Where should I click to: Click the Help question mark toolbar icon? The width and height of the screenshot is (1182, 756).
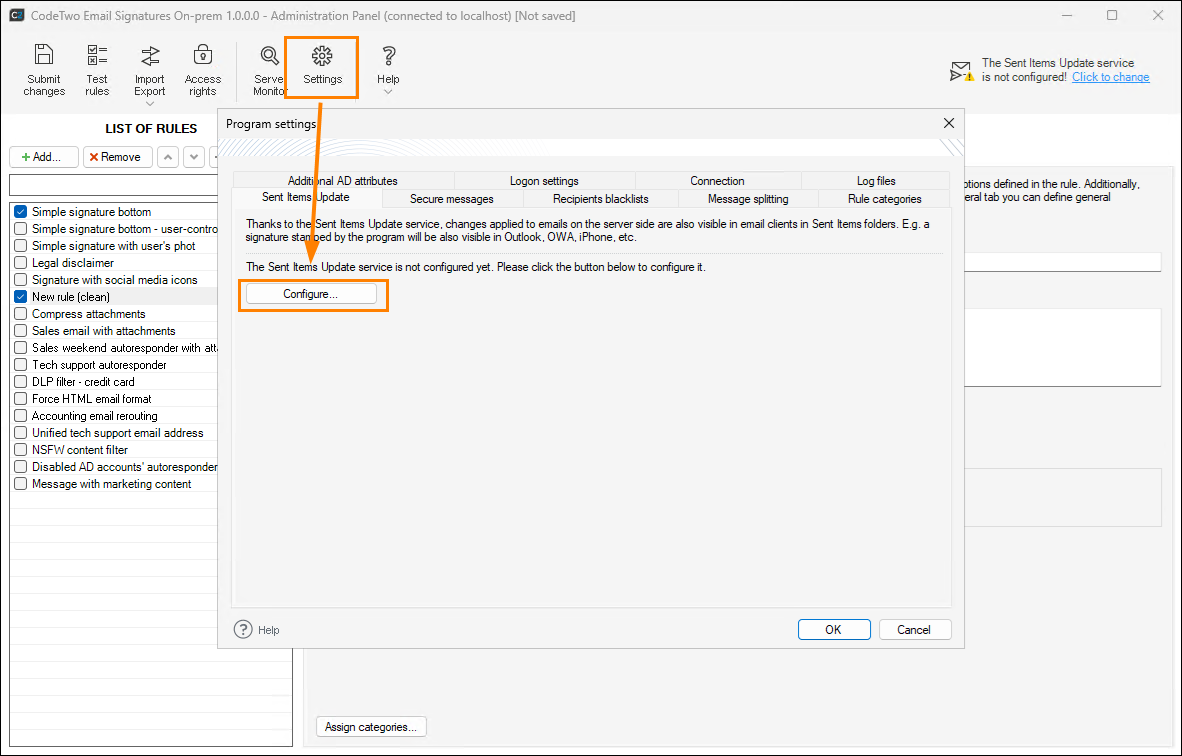[x=388, y=57]
